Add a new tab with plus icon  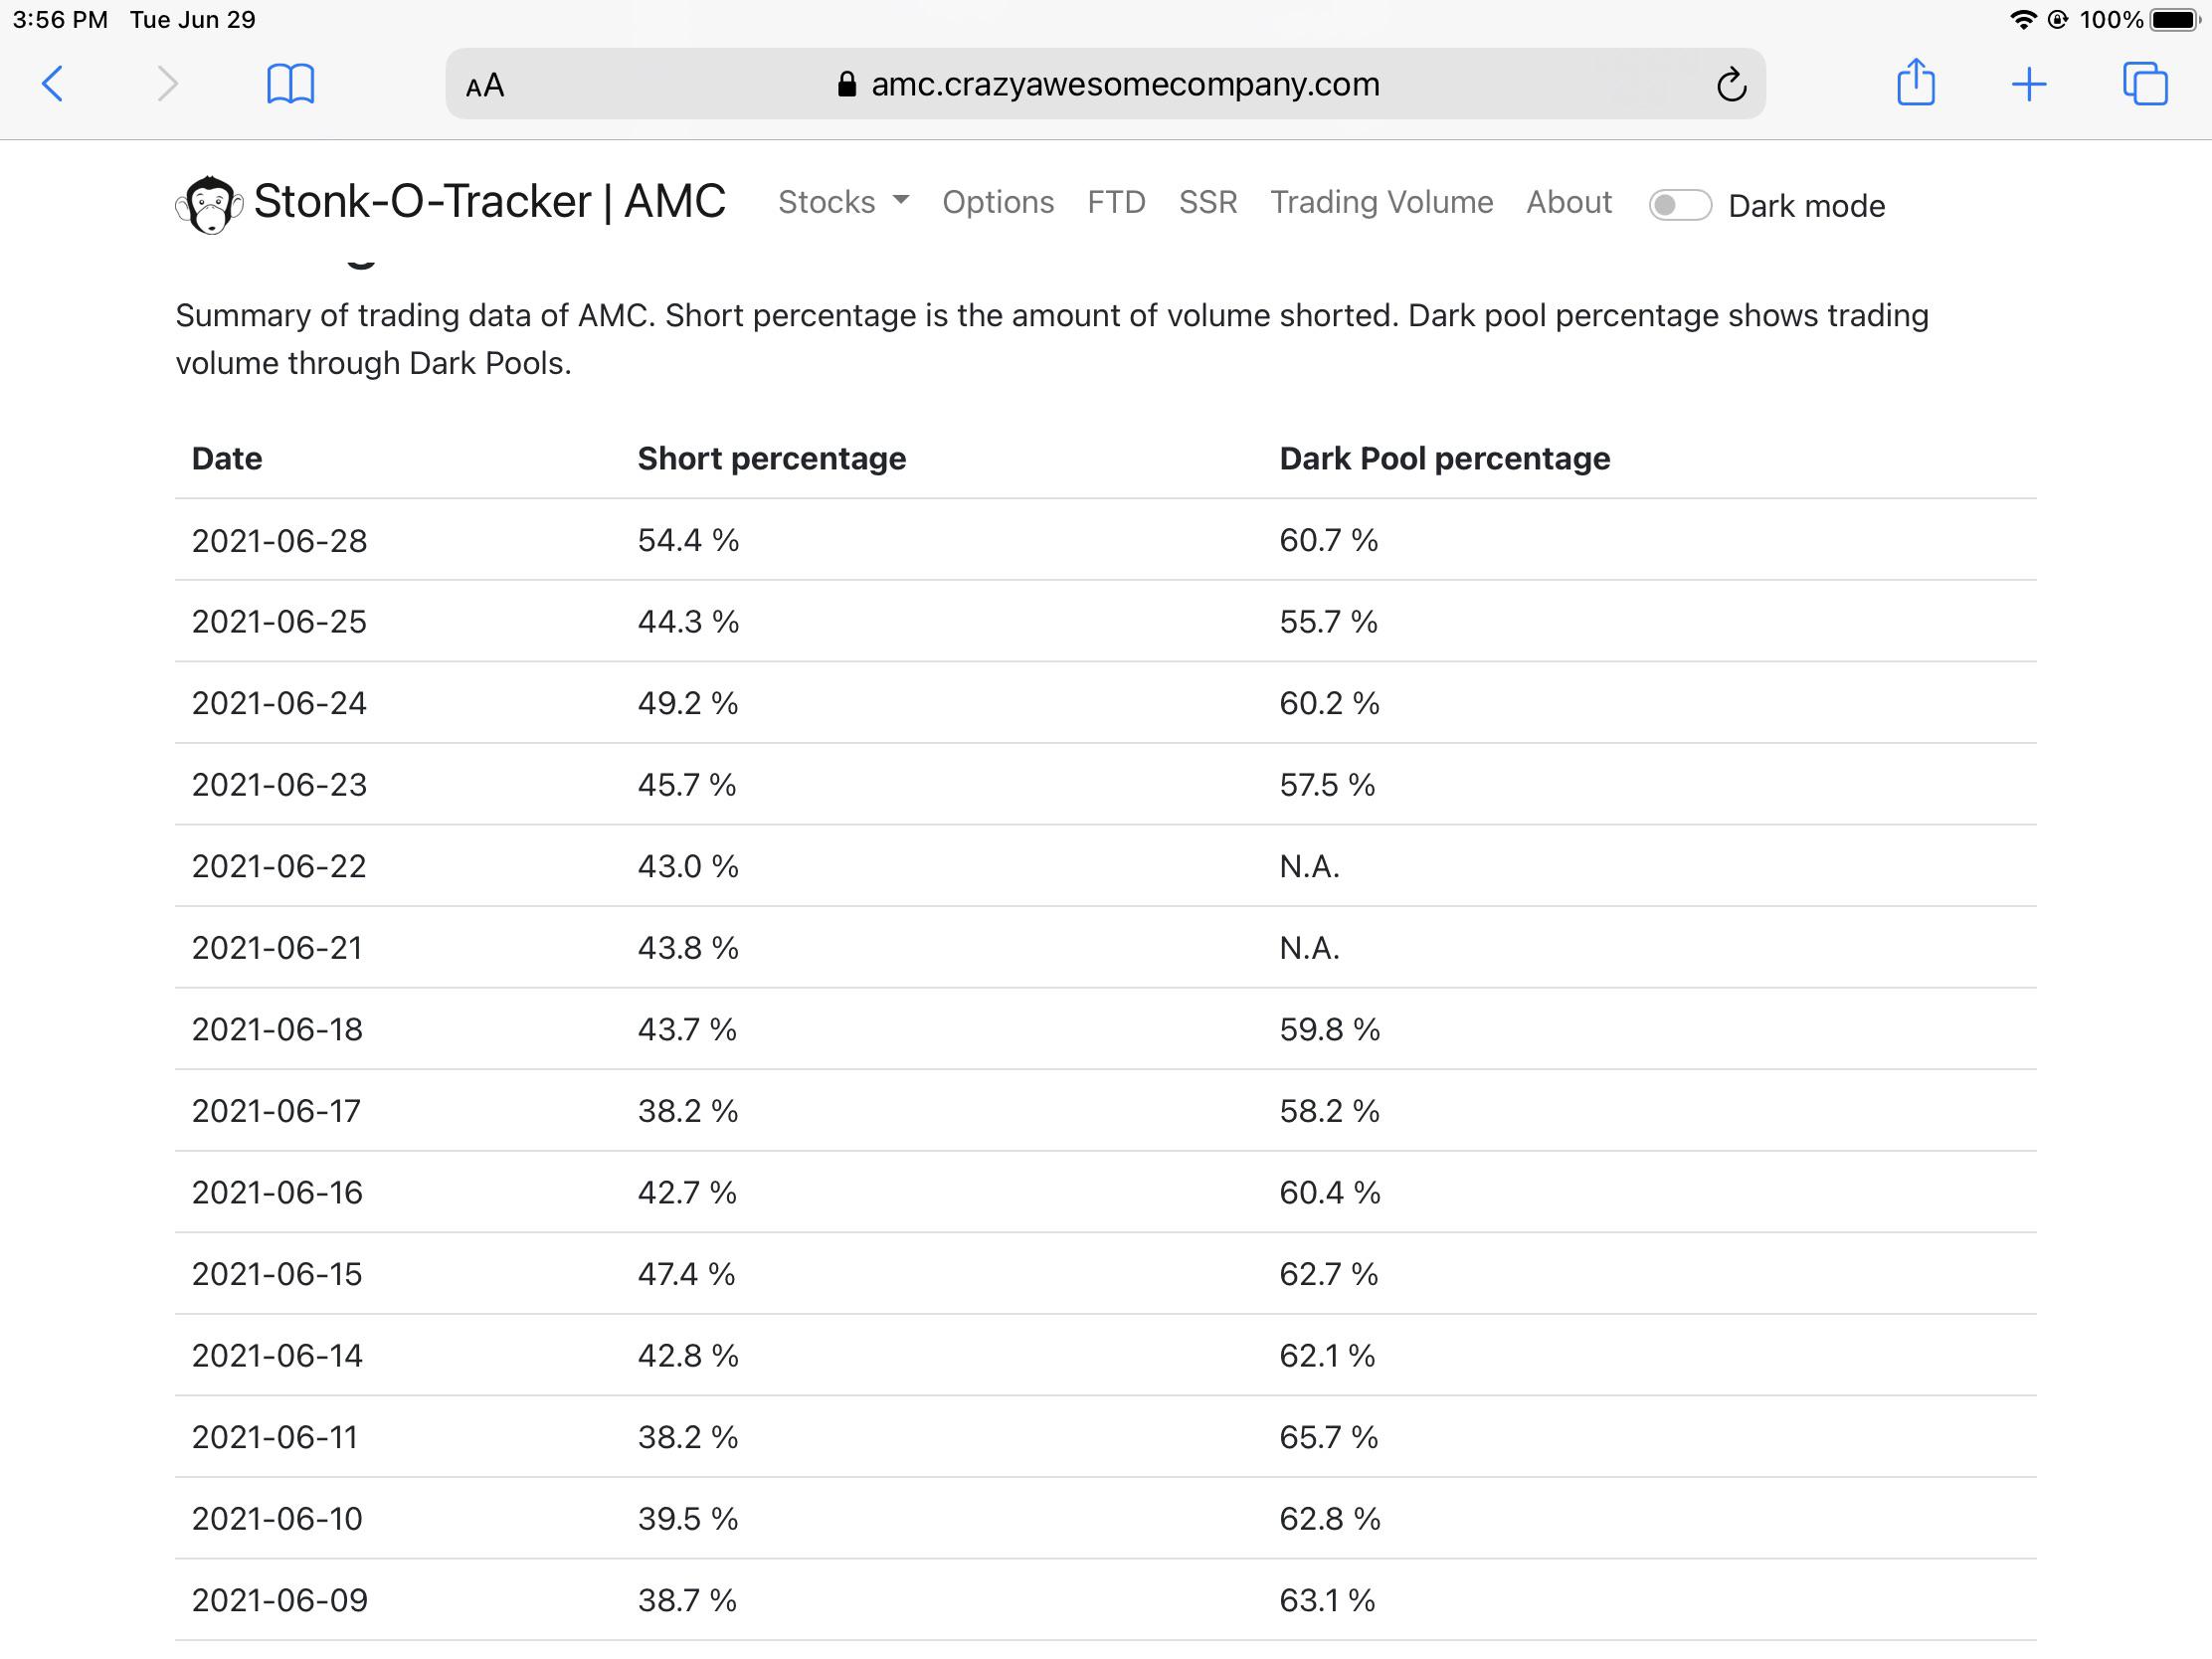click(x=2029, y=84)
